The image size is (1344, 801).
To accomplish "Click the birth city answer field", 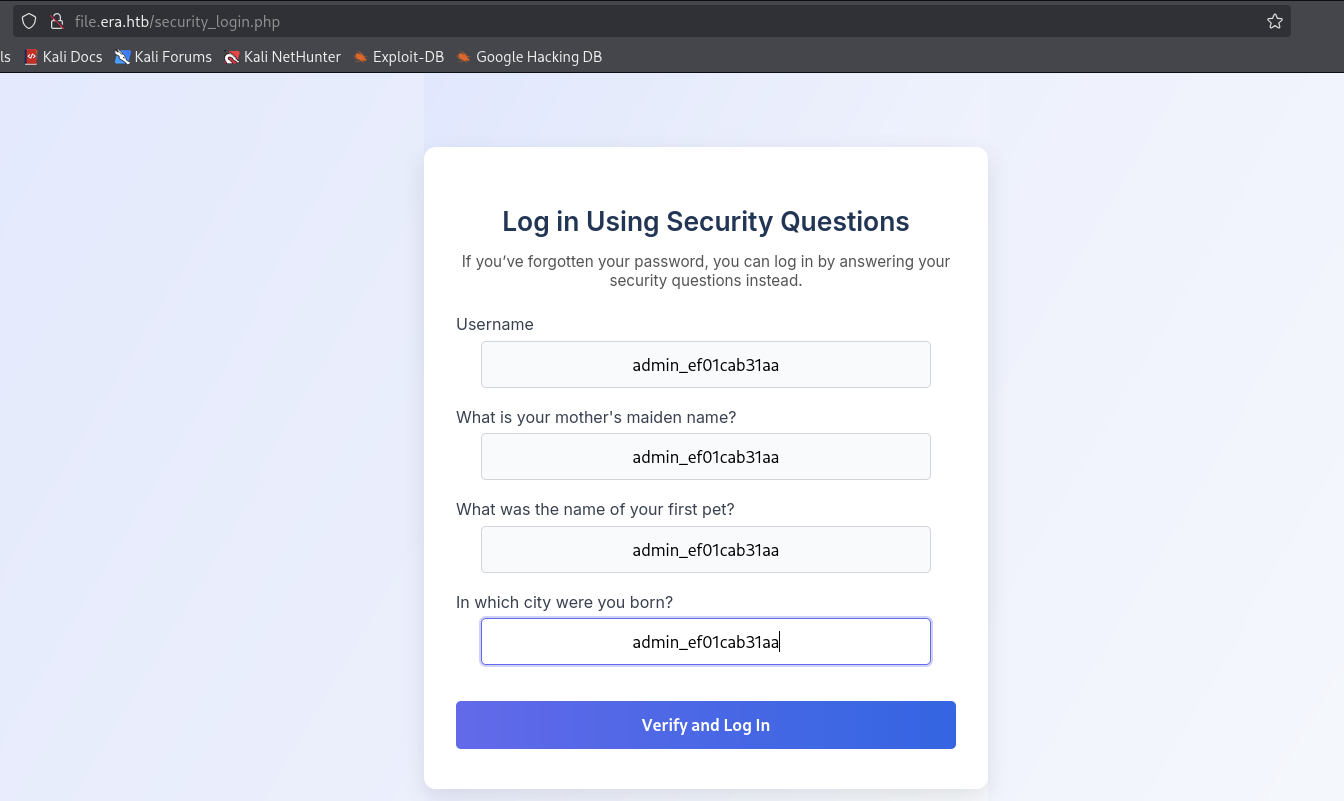I will [705, 641].
